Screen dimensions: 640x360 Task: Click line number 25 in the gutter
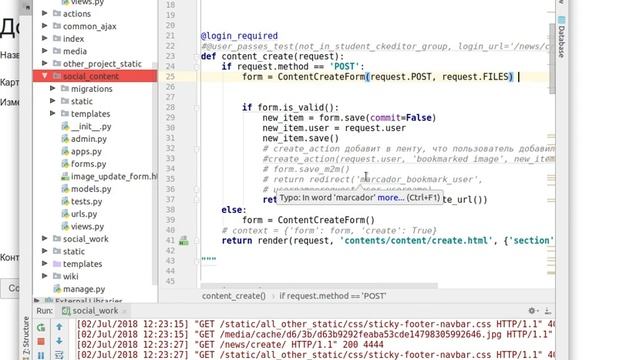point(170,76)
